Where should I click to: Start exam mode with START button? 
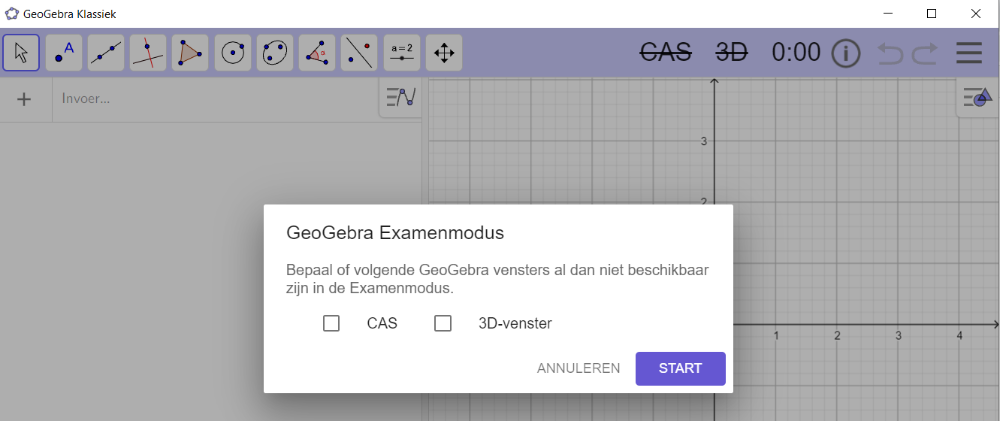680,369
